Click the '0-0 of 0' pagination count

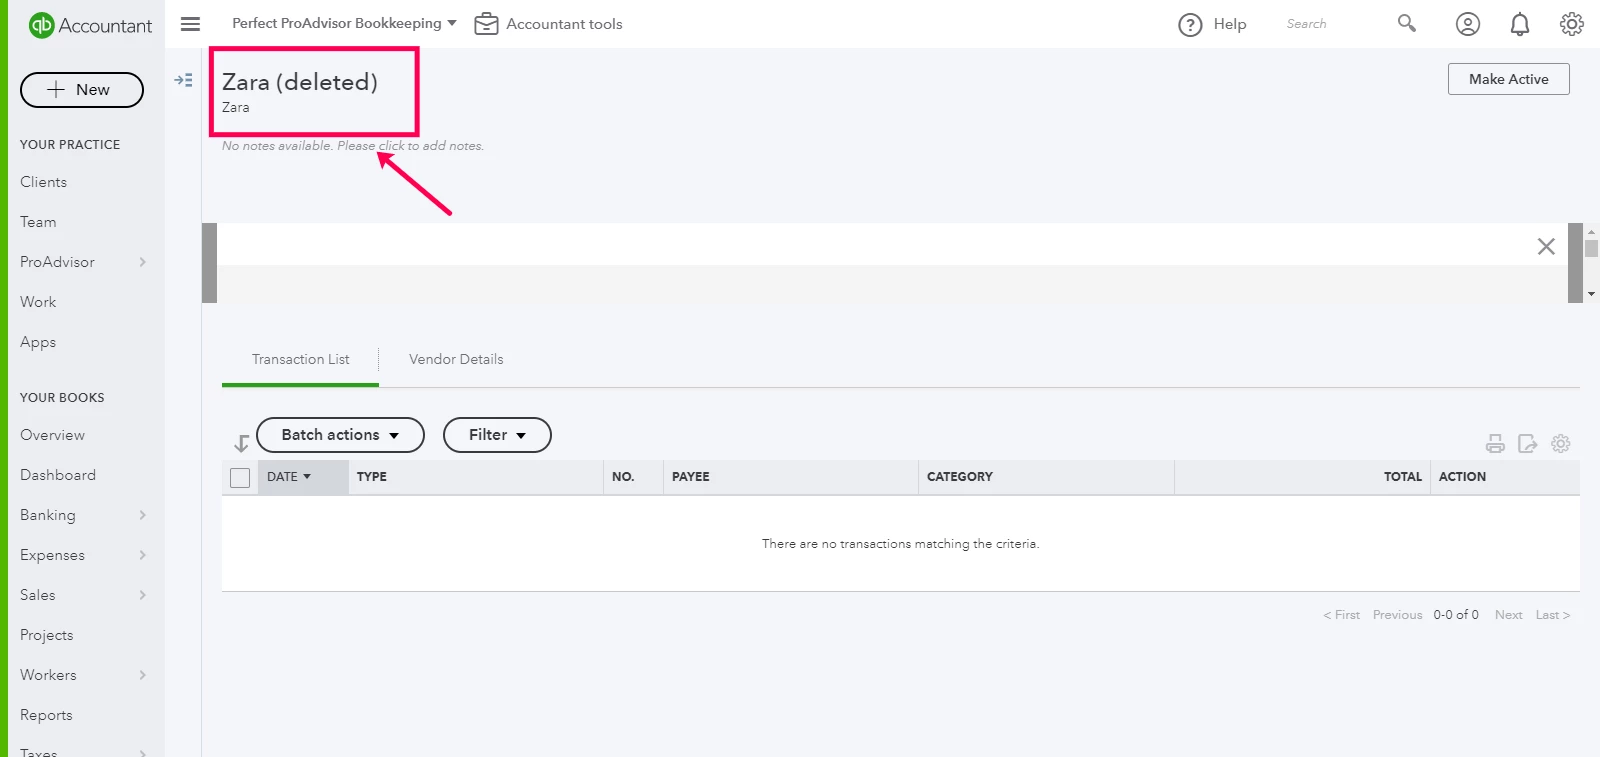(1456, 615)
